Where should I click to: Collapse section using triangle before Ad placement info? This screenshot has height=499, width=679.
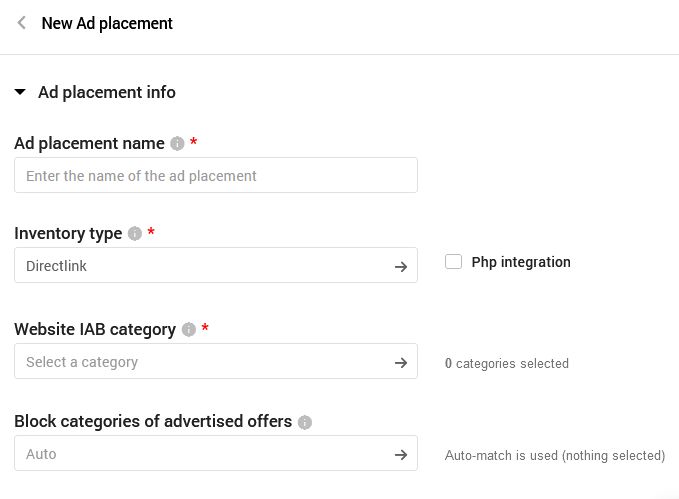point(20,92)
